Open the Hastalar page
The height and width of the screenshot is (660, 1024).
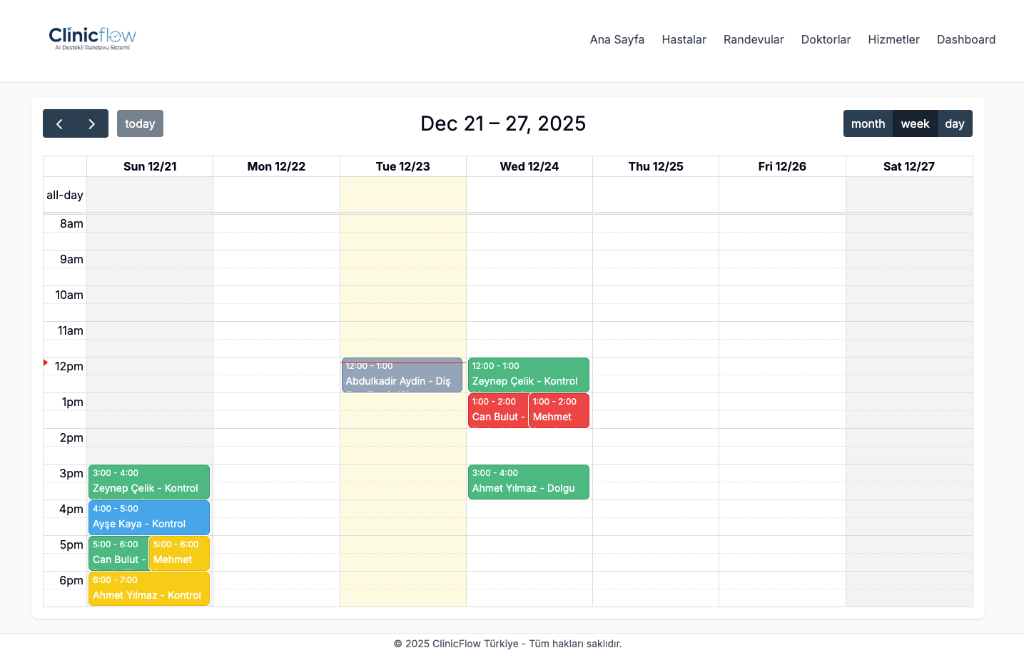pos(684,39)
